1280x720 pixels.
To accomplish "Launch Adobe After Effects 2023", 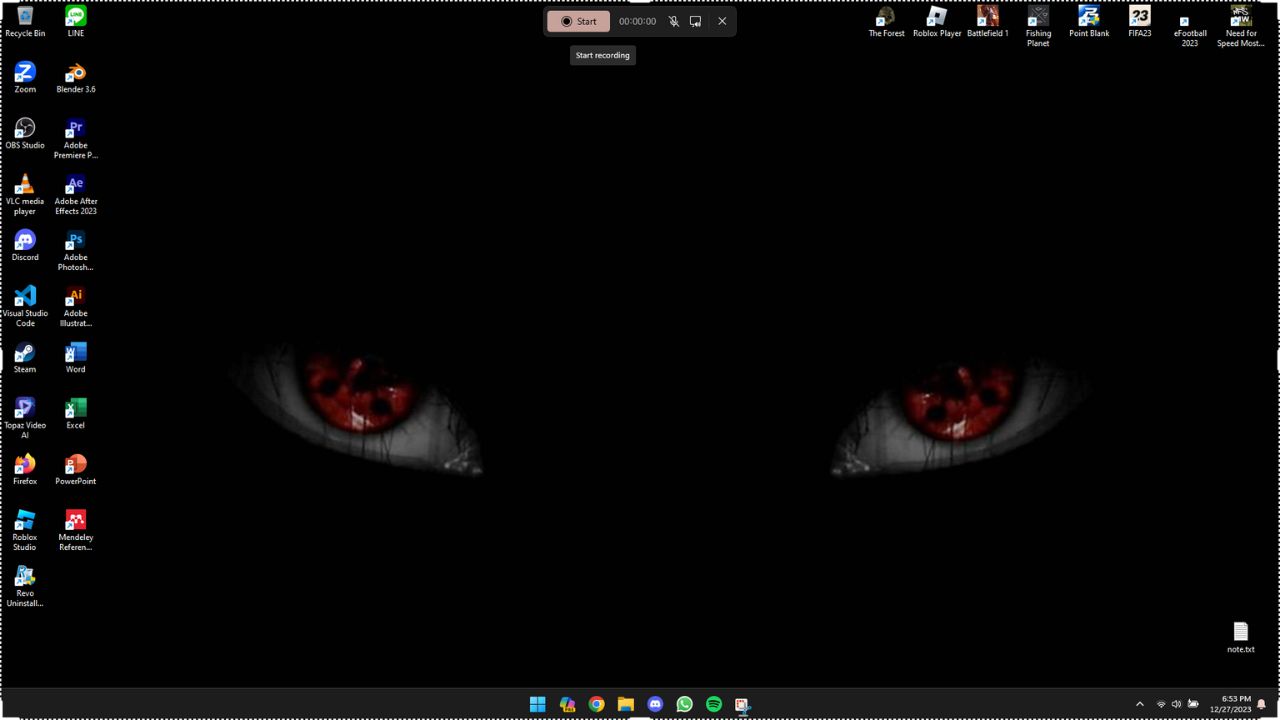I will pyautogui.click(x=75, y=185).
